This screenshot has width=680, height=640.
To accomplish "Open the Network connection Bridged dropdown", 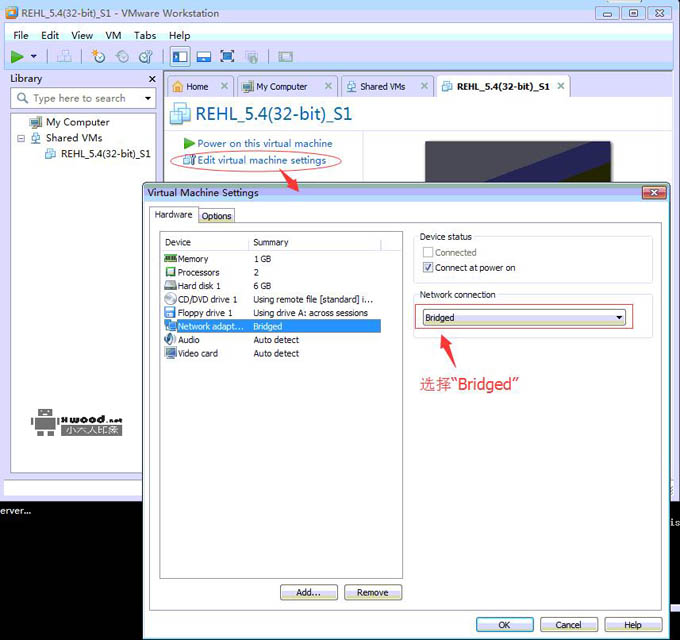I will pyautogui.click(x=524, y=317).
